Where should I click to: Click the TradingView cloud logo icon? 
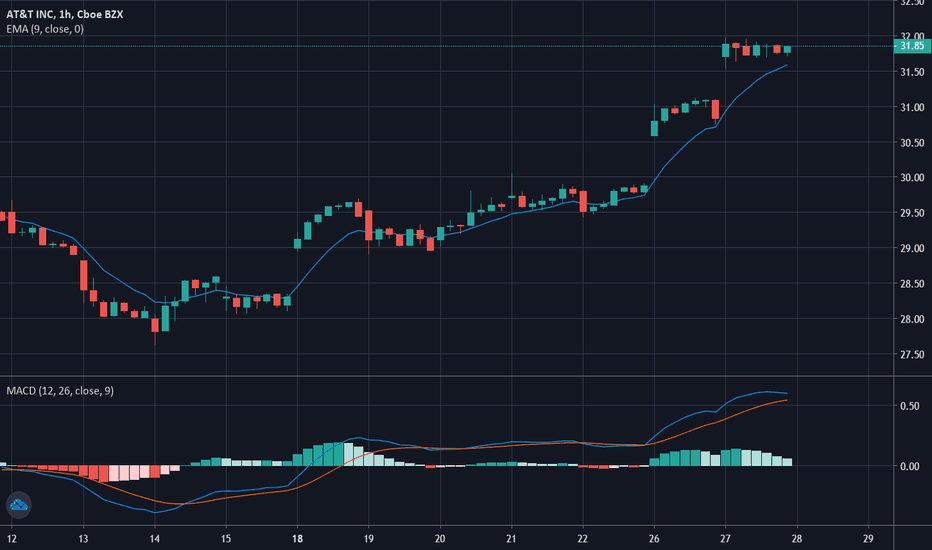(18, 505)
